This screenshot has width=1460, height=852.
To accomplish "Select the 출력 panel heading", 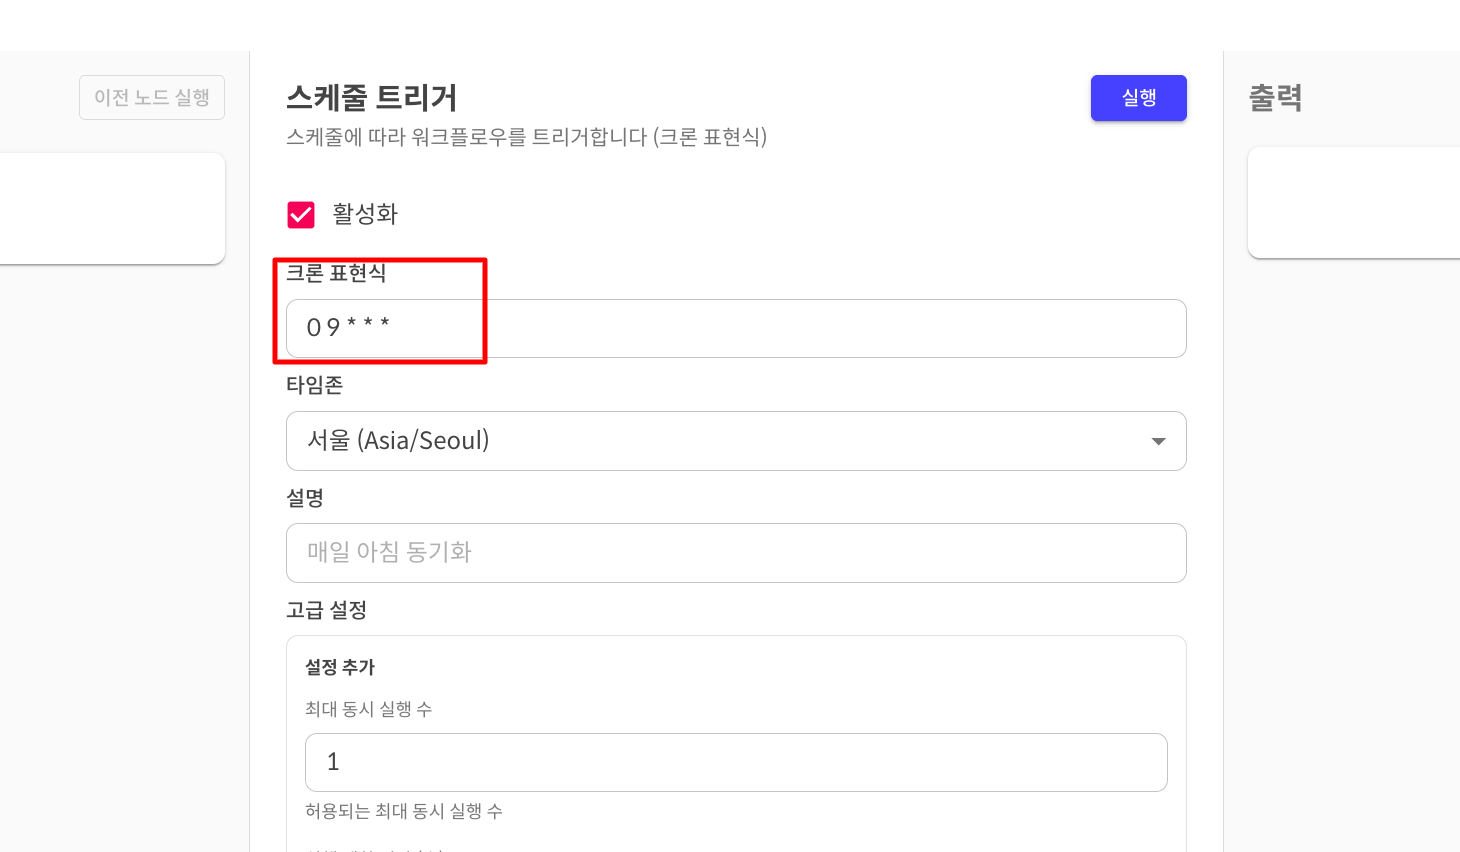I will pos(1276,98).
